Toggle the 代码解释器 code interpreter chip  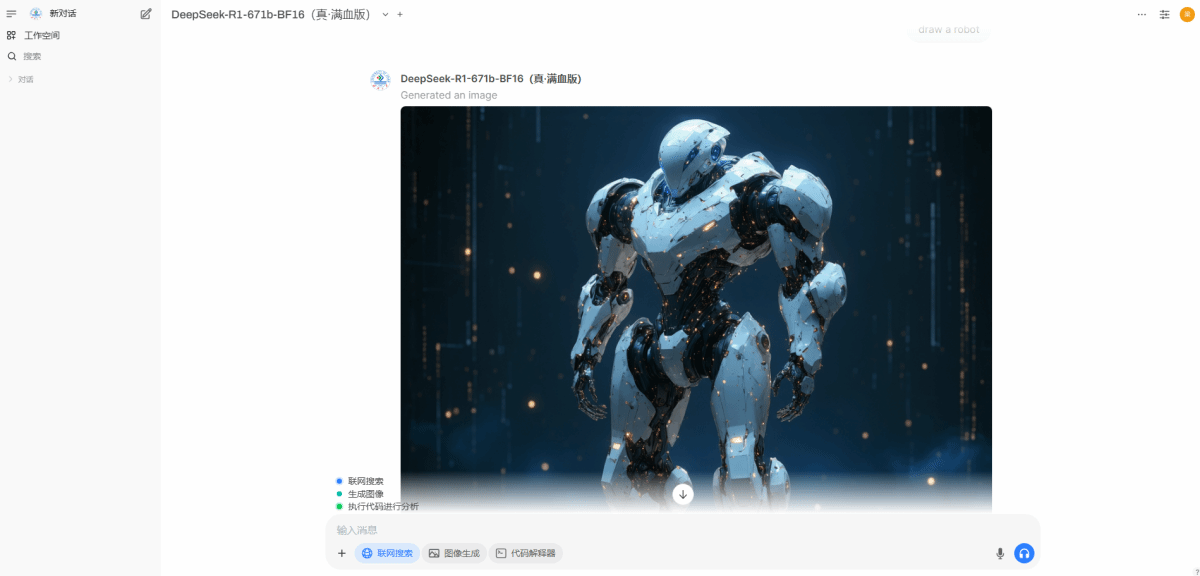tap(526, 553)
